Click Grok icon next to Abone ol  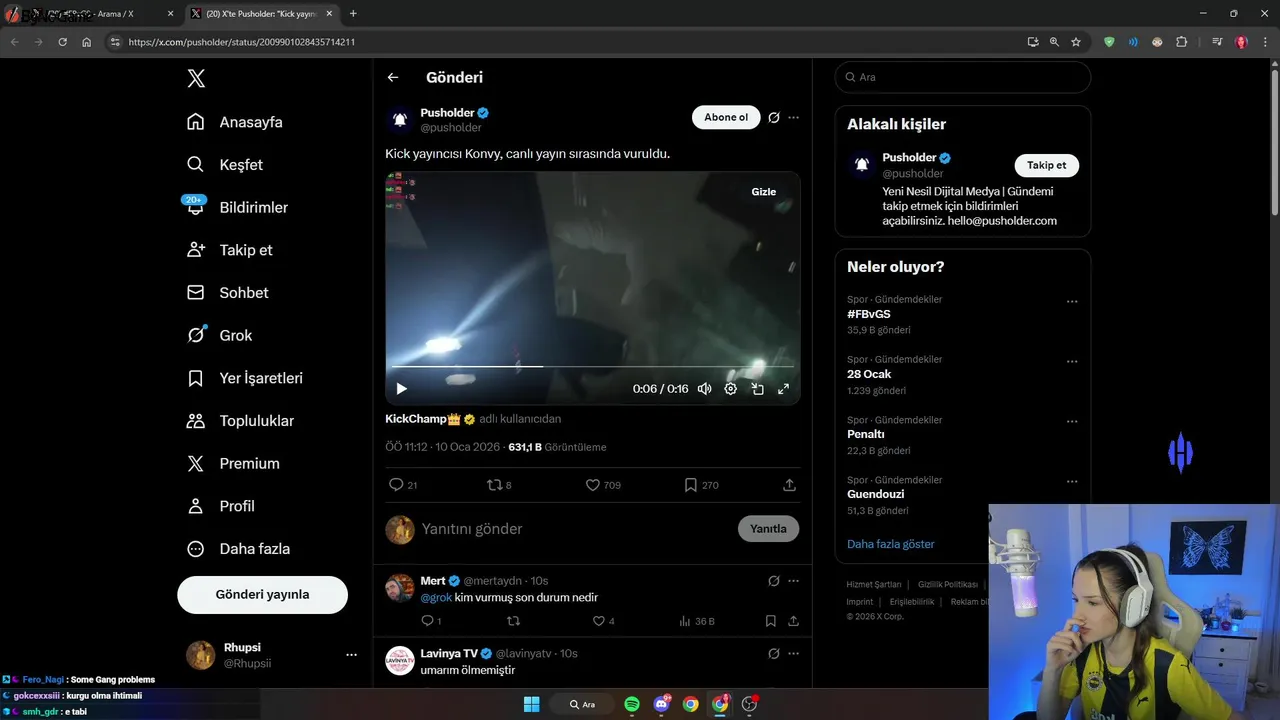click(x=773, y=117)
